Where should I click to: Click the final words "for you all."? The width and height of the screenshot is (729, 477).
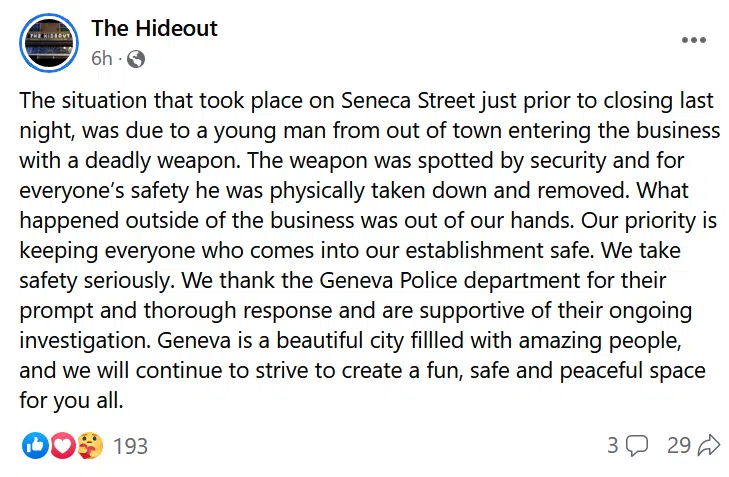coord(72,401)
